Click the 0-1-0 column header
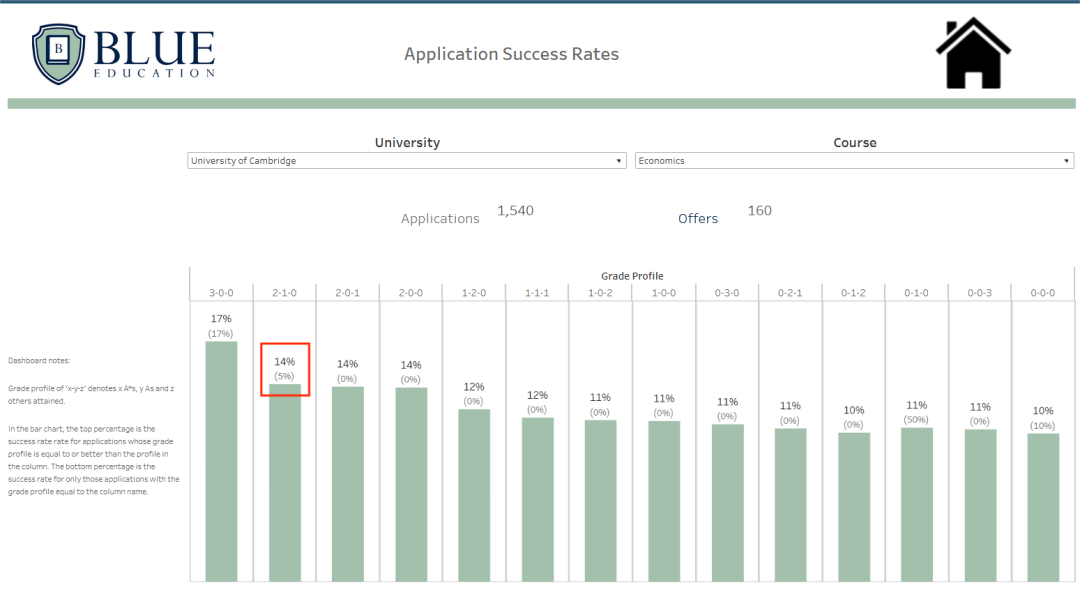This screenshot has height=594, width=1080. tap(917, 293)
